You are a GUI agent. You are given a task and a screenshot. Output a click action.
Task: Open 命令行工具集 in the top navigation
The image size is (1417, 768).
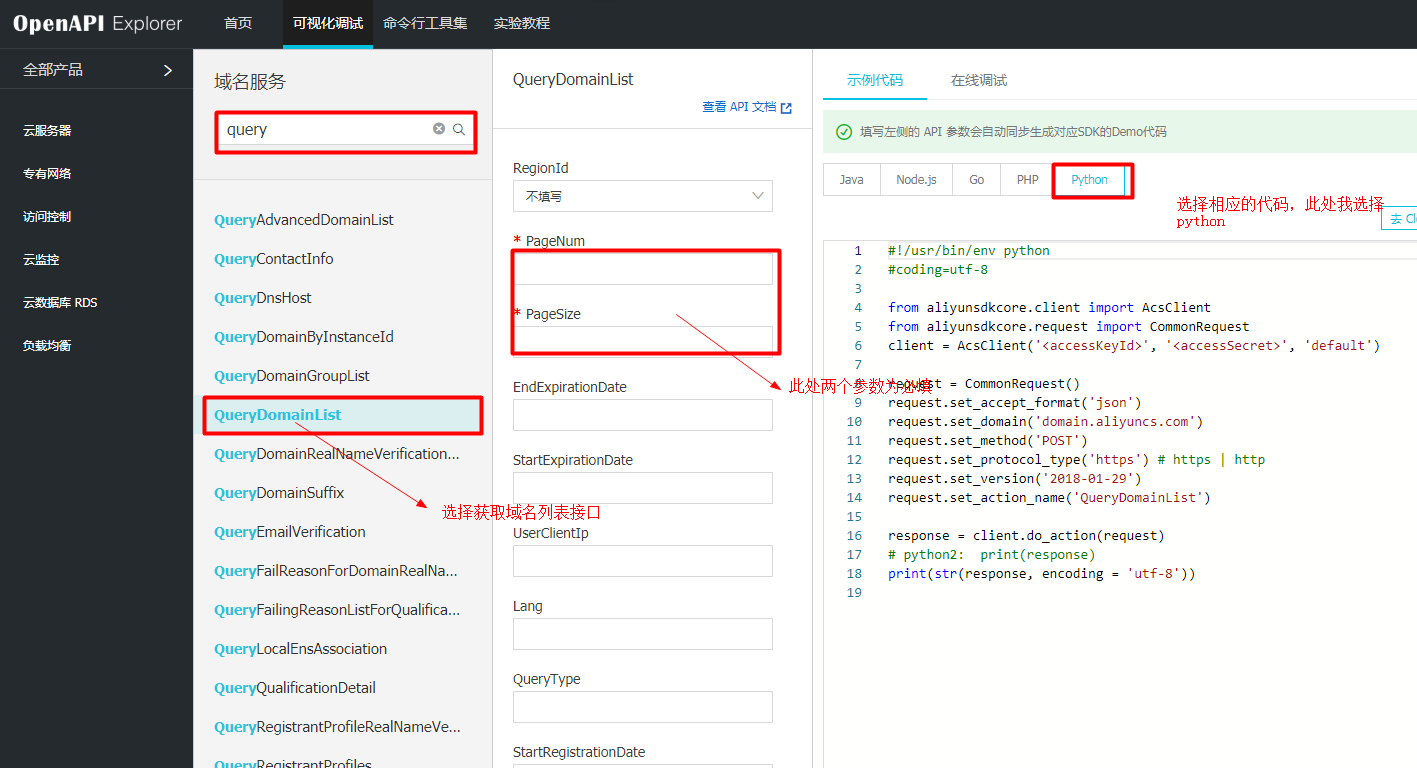point(425,24)
